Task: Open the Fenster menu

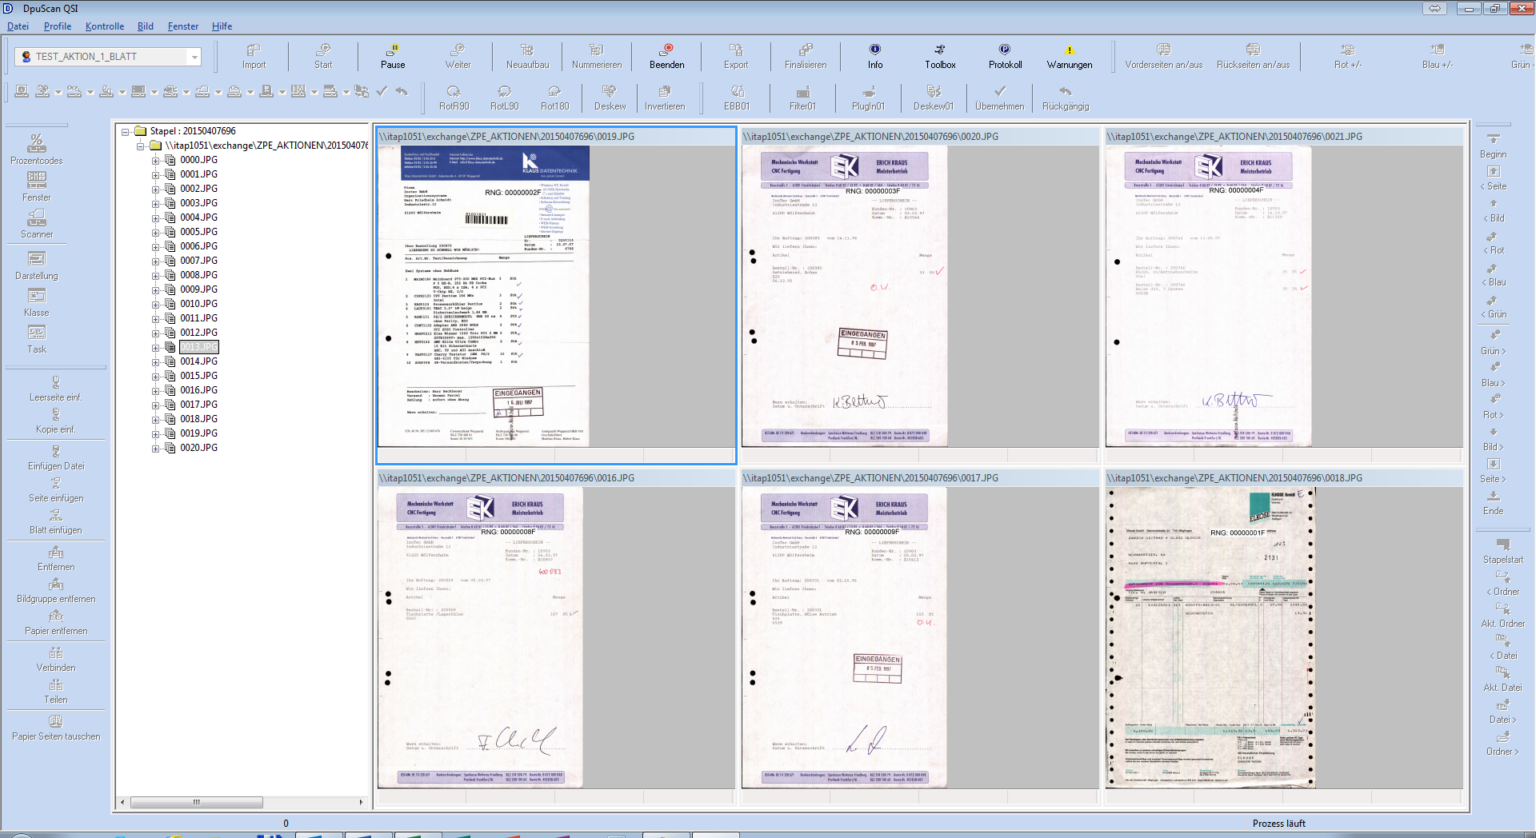Action: pos(182,26)
